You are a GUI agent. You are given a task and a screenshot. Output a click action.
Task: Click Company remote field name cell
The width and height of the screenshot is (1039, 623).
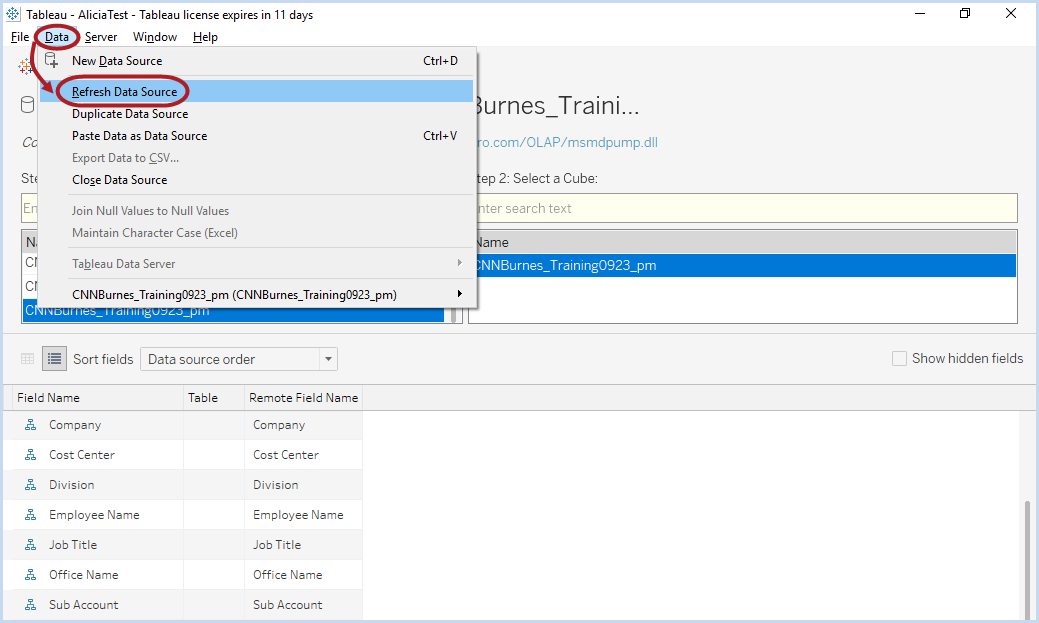303,425
